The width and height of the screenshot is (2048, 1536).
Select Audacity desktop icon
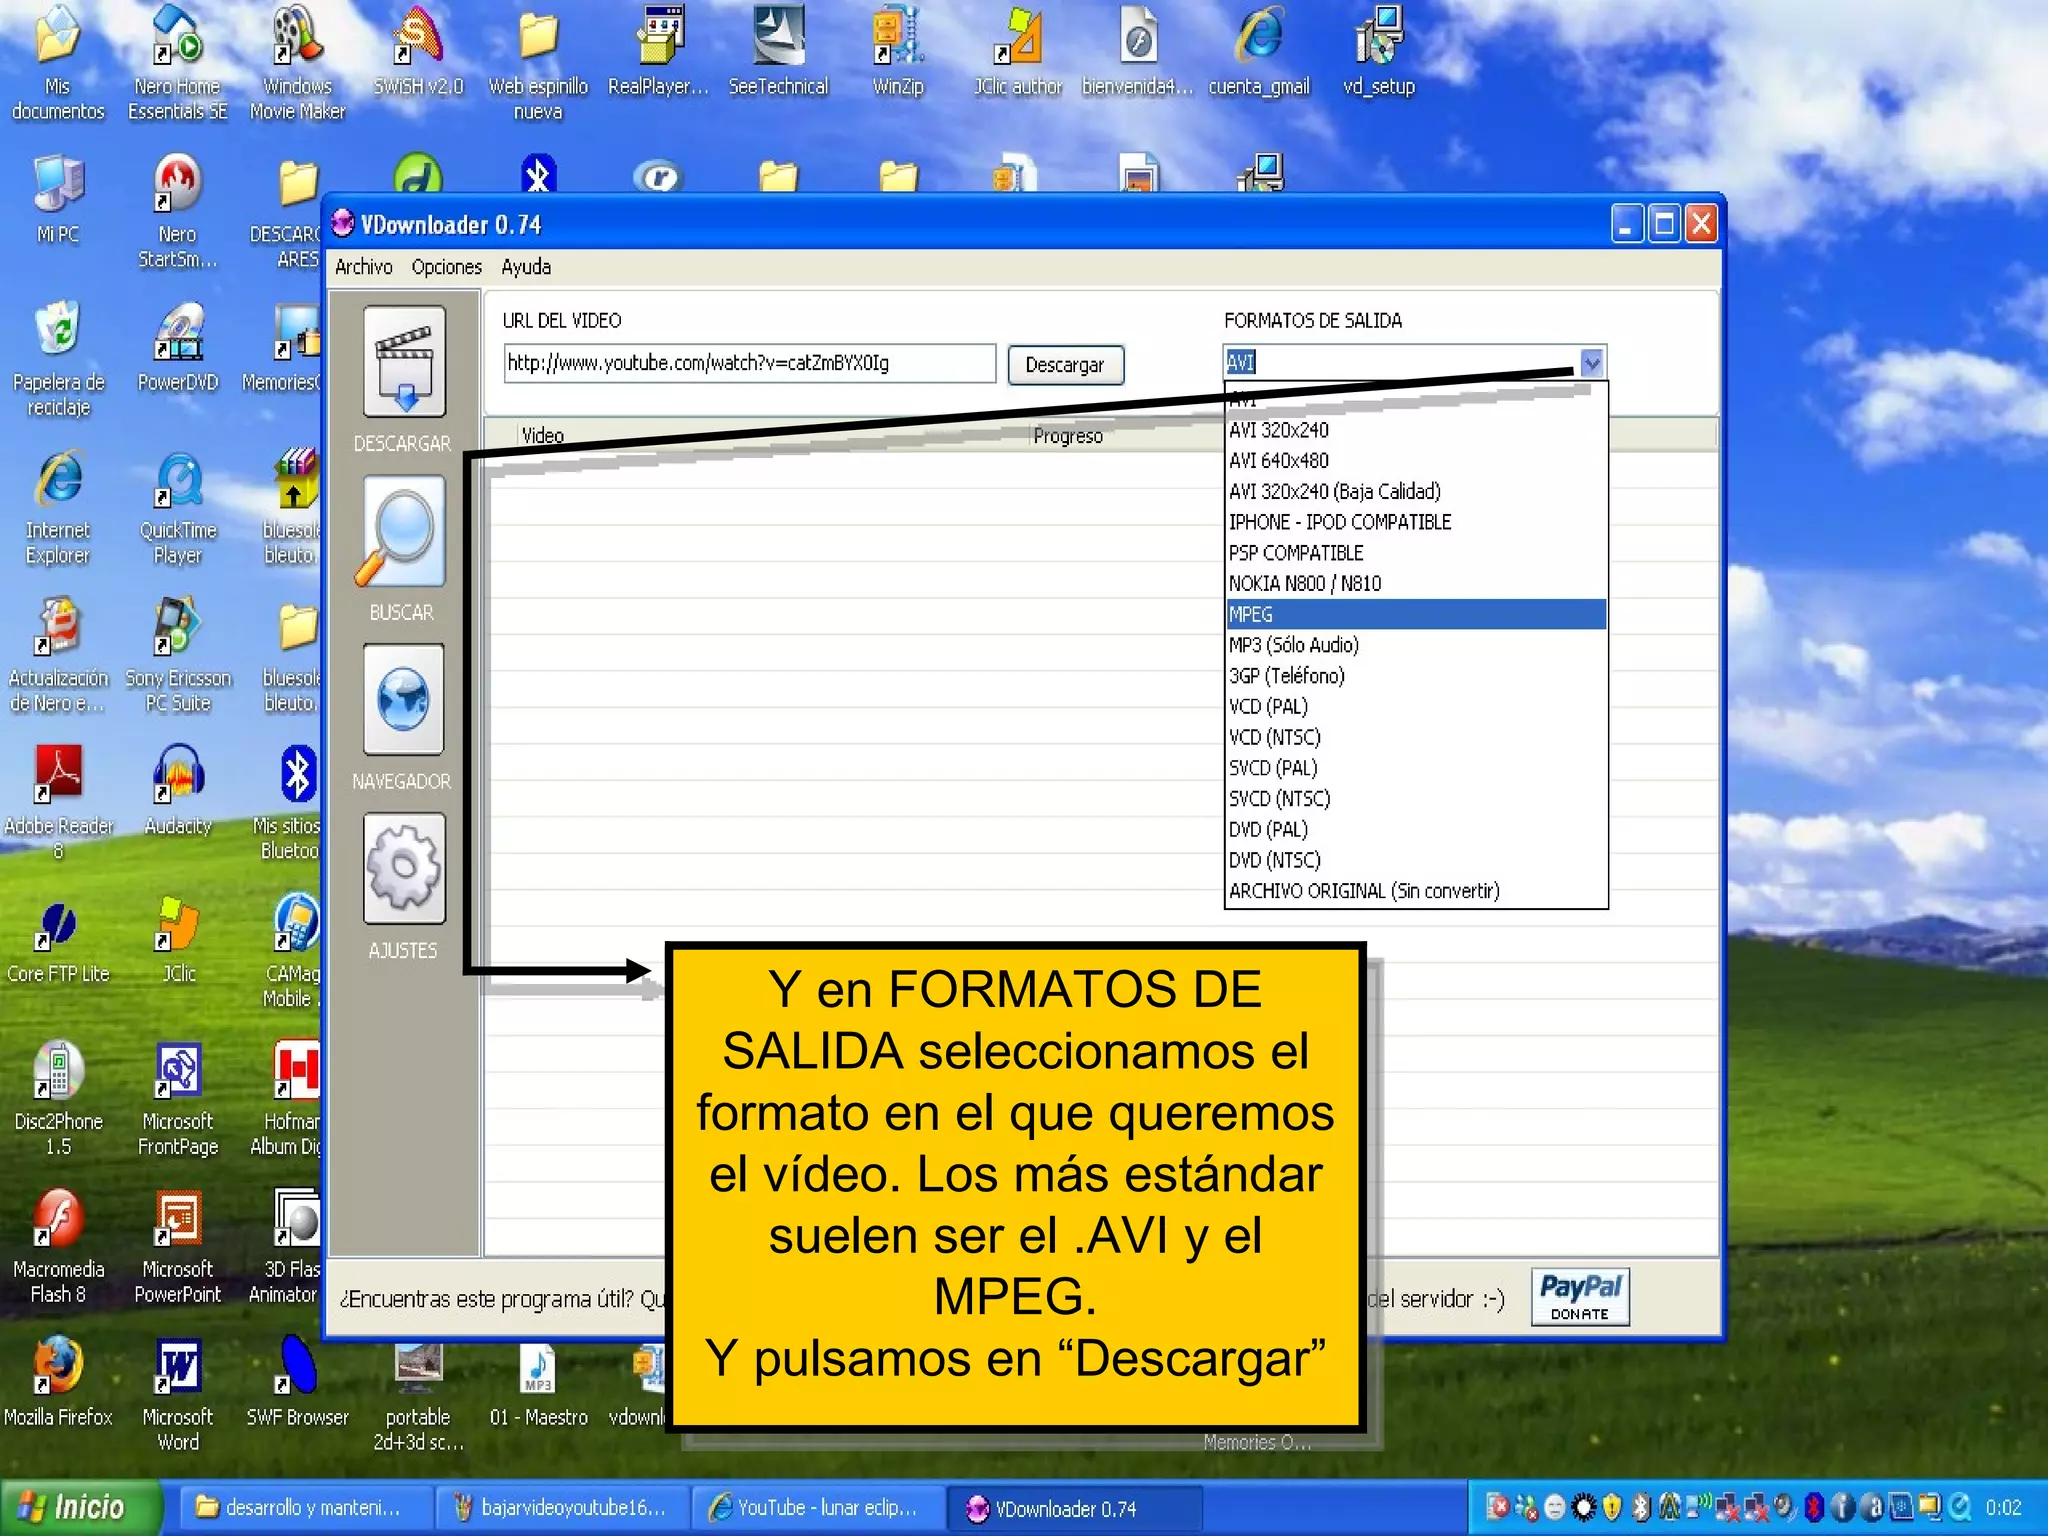178,792
